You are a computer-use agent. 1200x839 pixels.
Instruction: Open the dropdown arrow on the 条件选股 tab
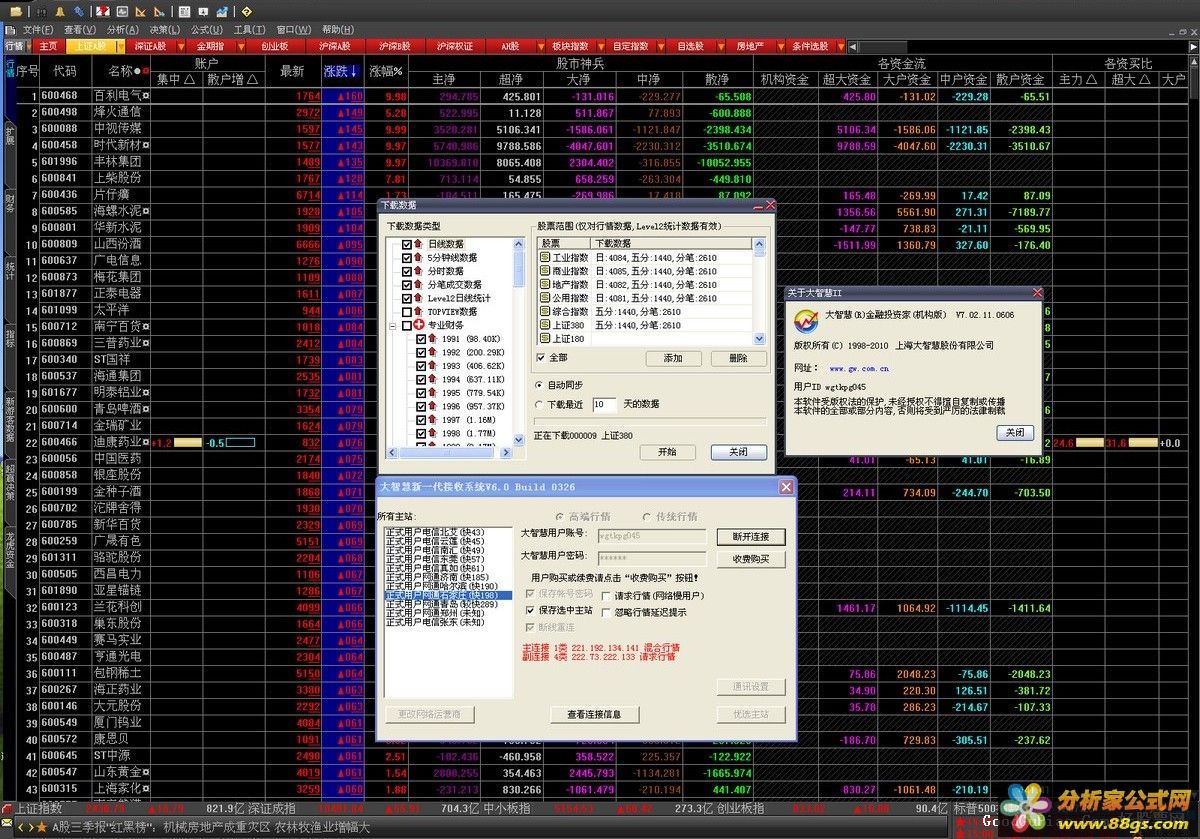pyautogui.click(x=840, y=46)
